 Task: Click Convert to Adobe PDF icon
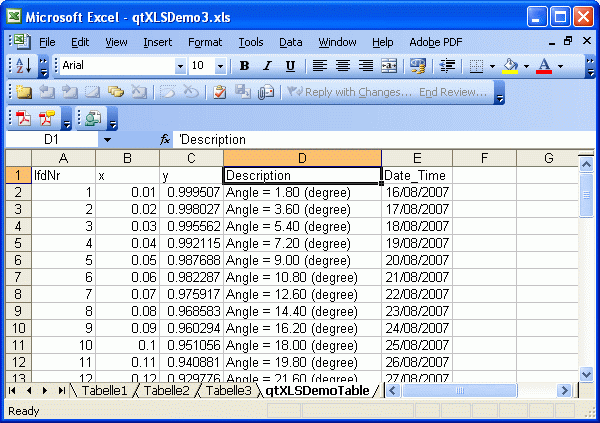pos(23,118)
